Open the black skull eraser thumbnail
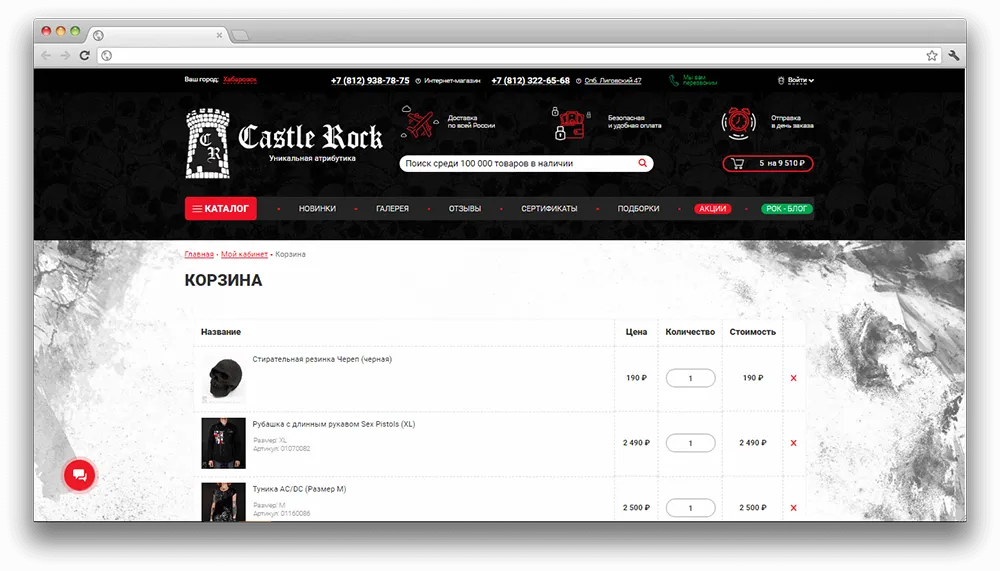This screenshot has height=571, width=1000. click(x=223, y=378)
